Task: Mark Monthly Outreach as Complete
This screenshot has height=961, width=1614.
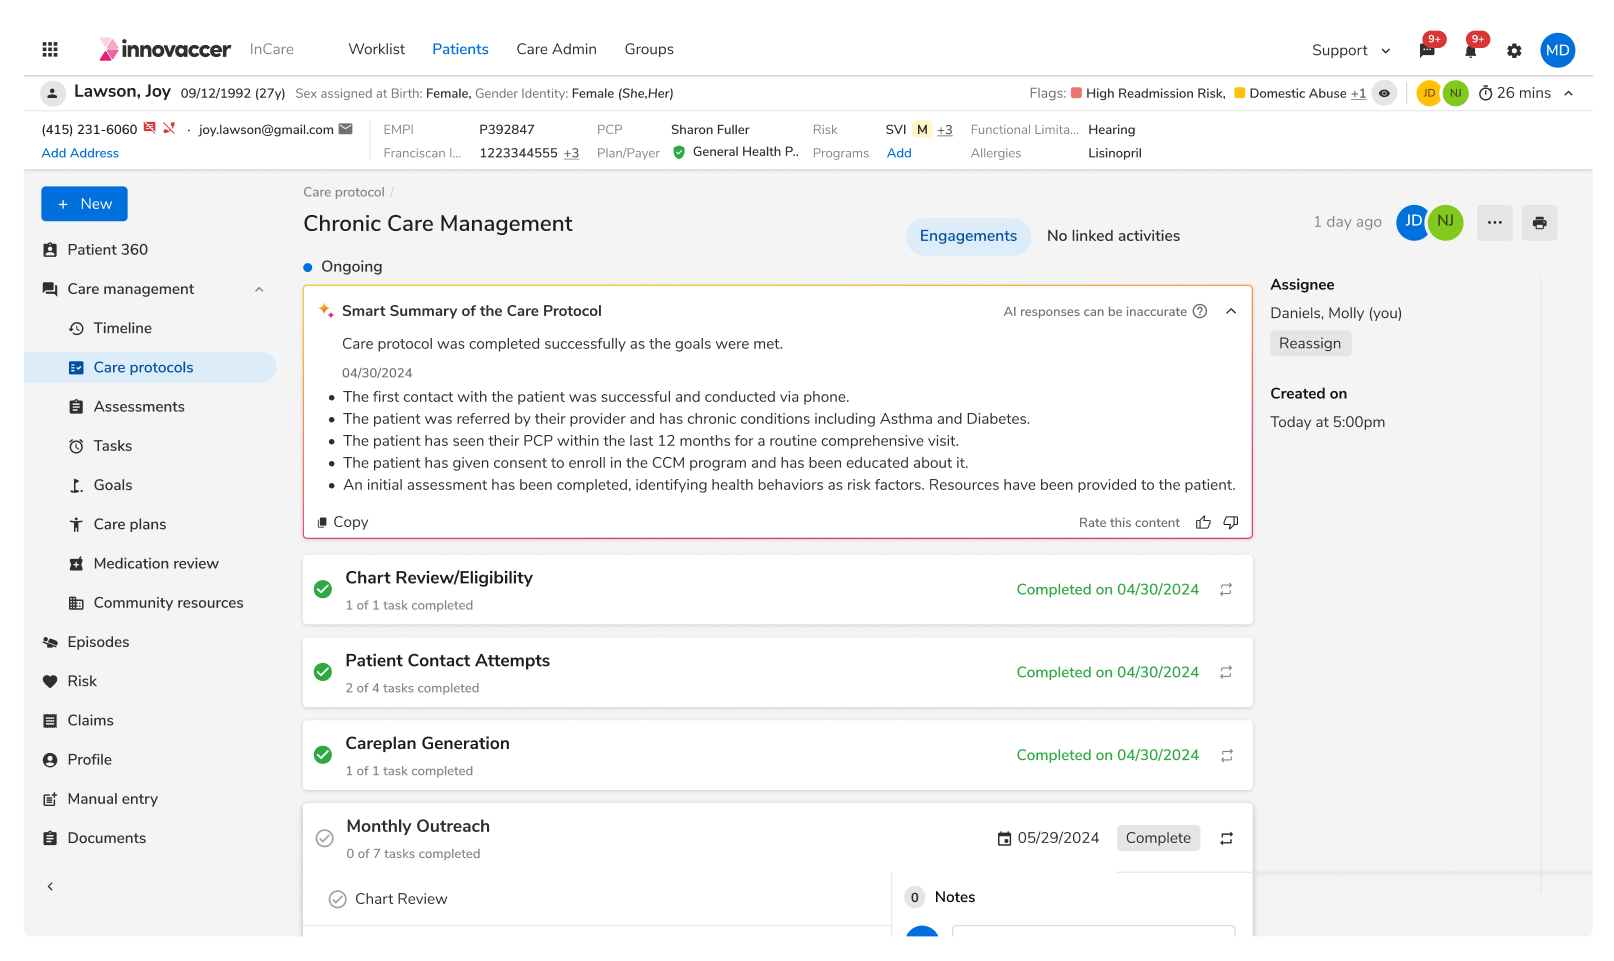Action: (1158, 838)
